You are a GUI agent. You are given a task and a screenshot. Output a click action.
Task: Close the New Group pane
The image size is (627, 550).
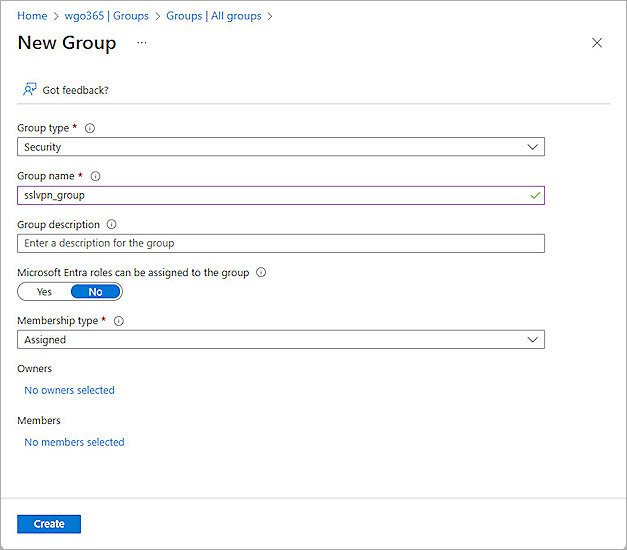597,43
